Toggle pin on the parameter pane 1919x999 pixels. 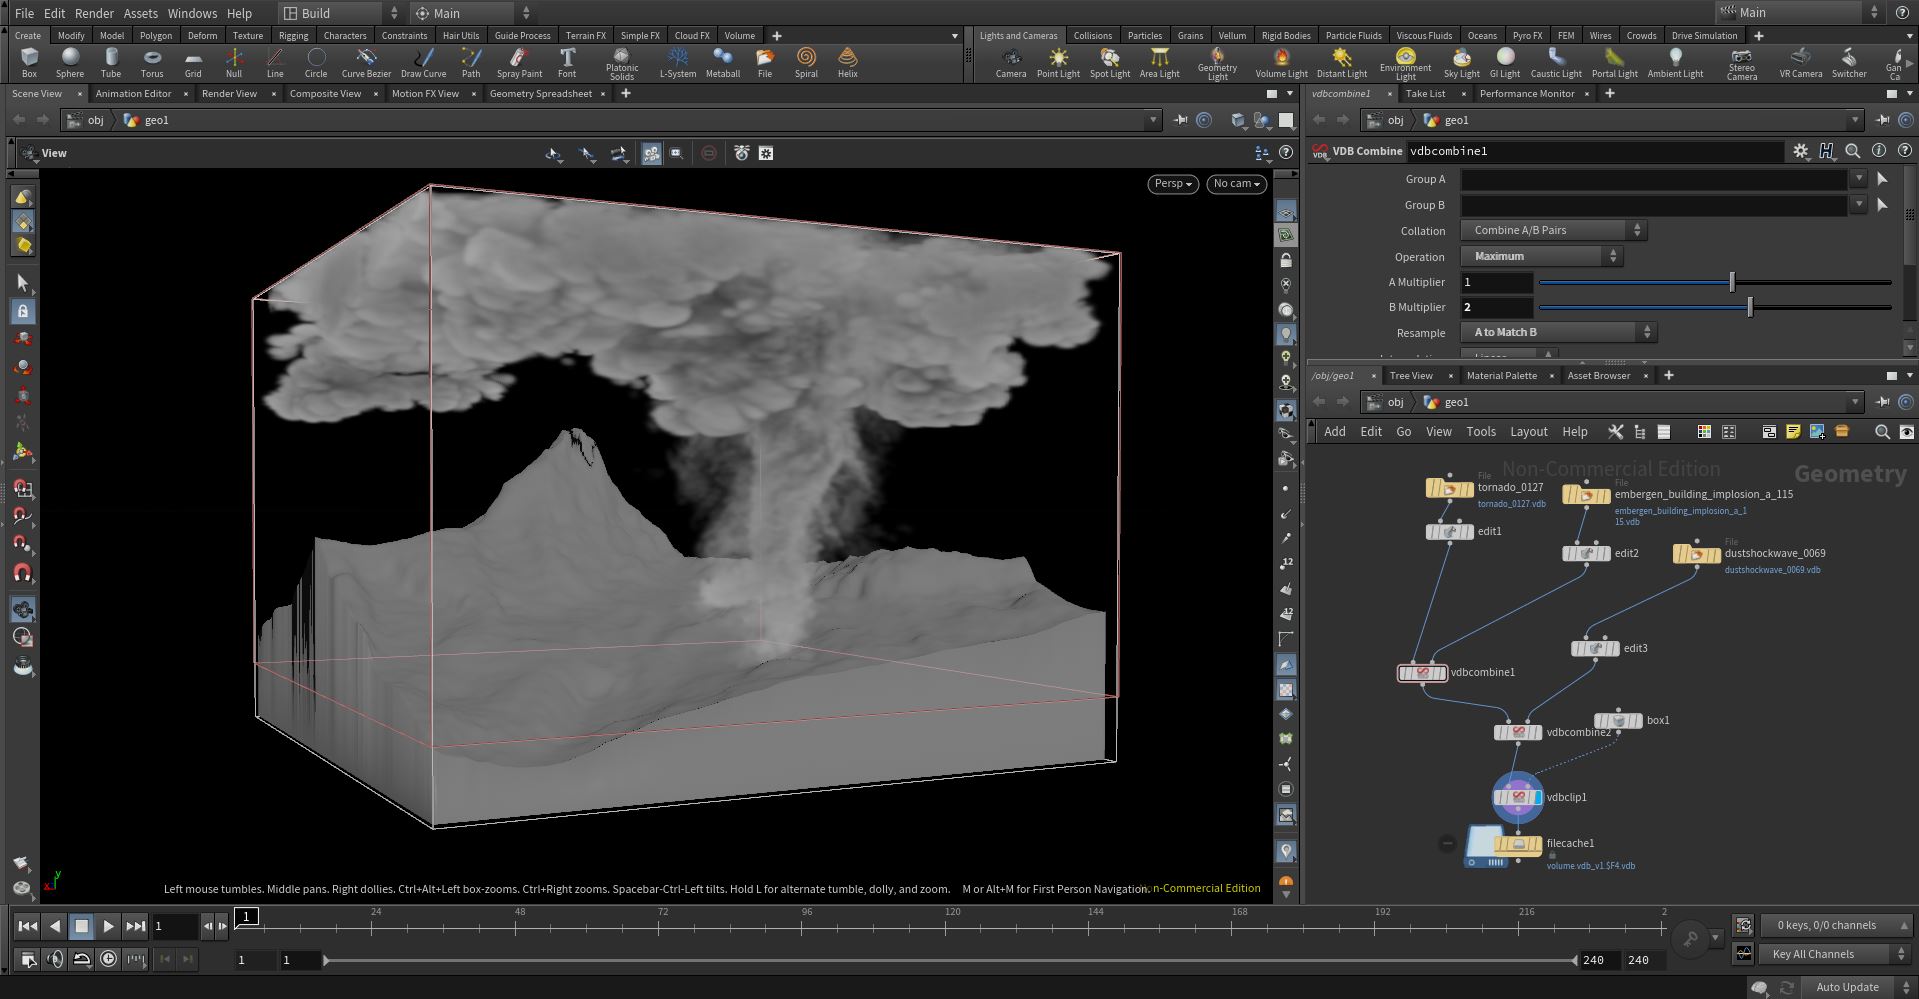coord(1883,120)
